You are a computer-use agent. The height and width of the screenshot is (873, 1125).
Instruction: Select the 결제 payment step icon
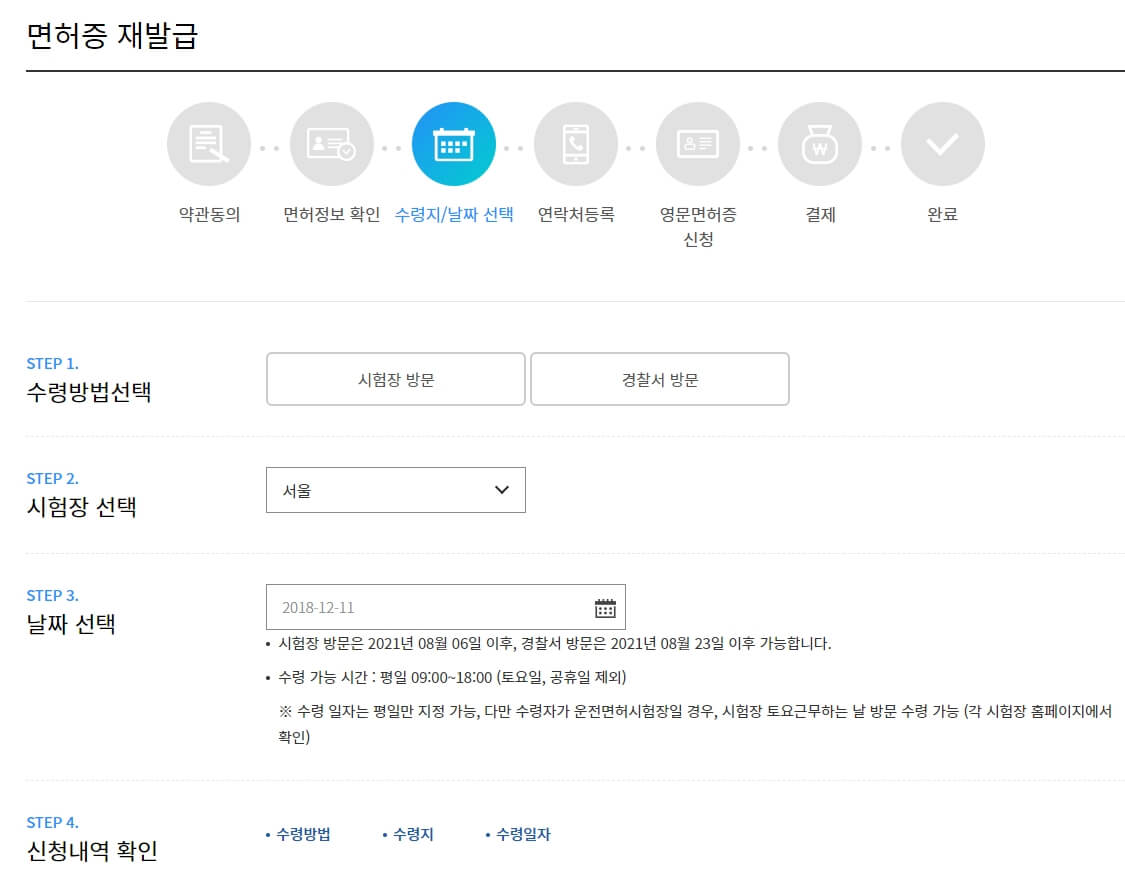tap(820, 143)
